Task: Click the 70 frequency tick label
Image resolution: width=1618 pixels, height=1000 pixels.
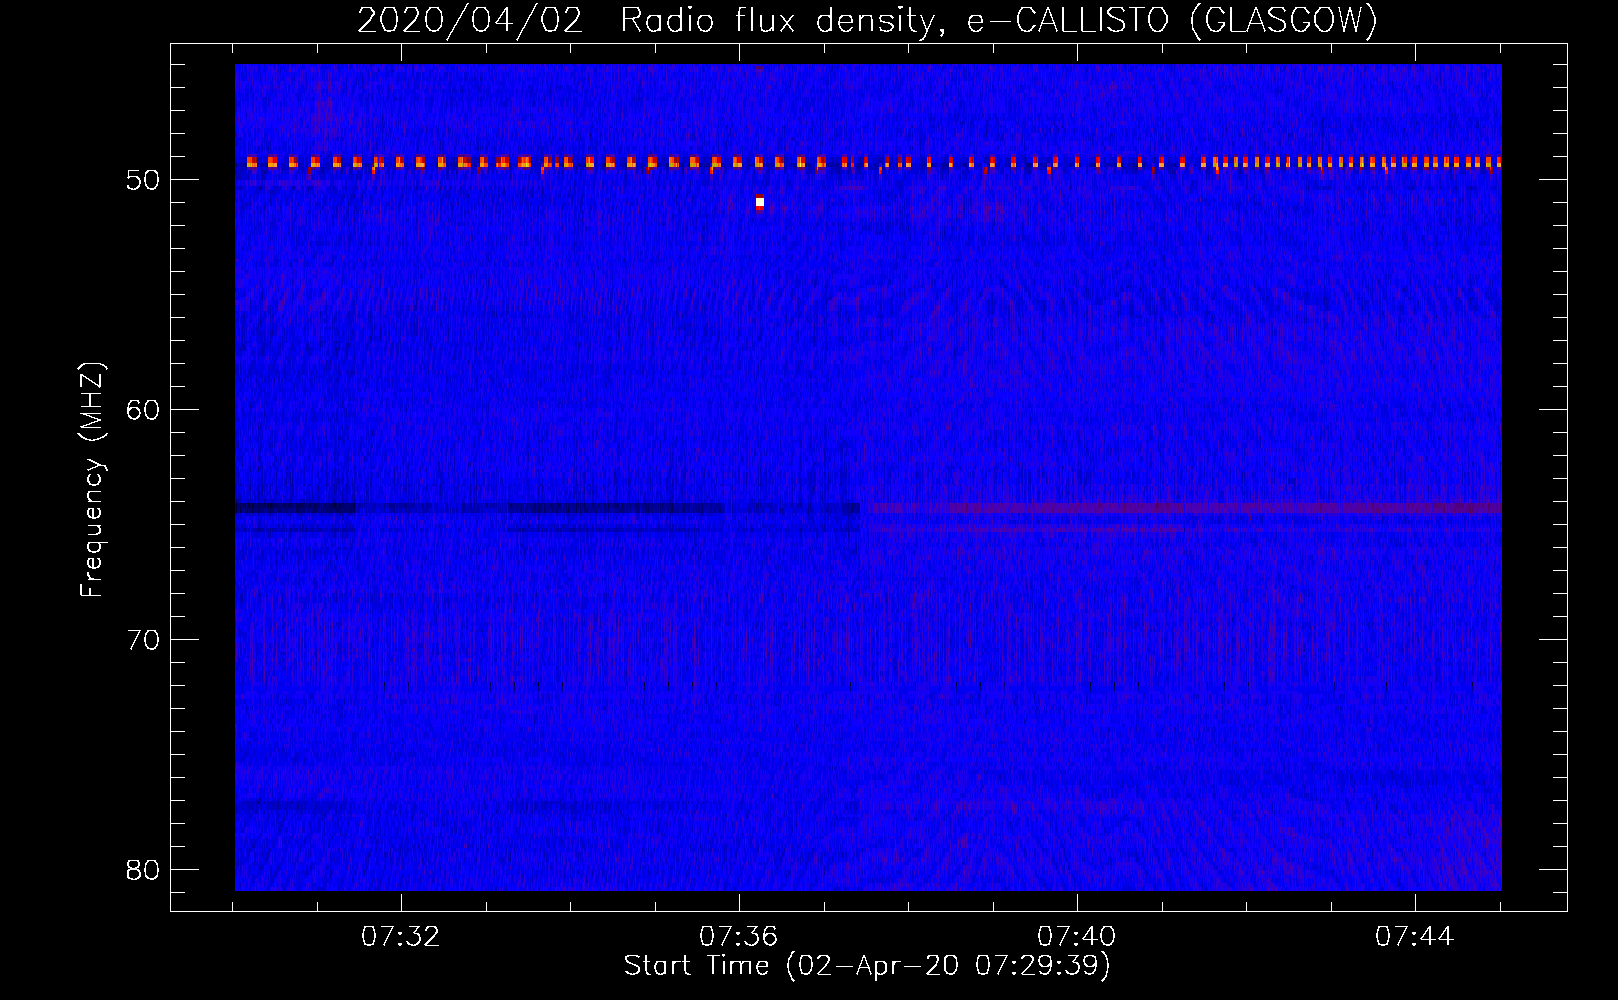Action: click(143, 640)
